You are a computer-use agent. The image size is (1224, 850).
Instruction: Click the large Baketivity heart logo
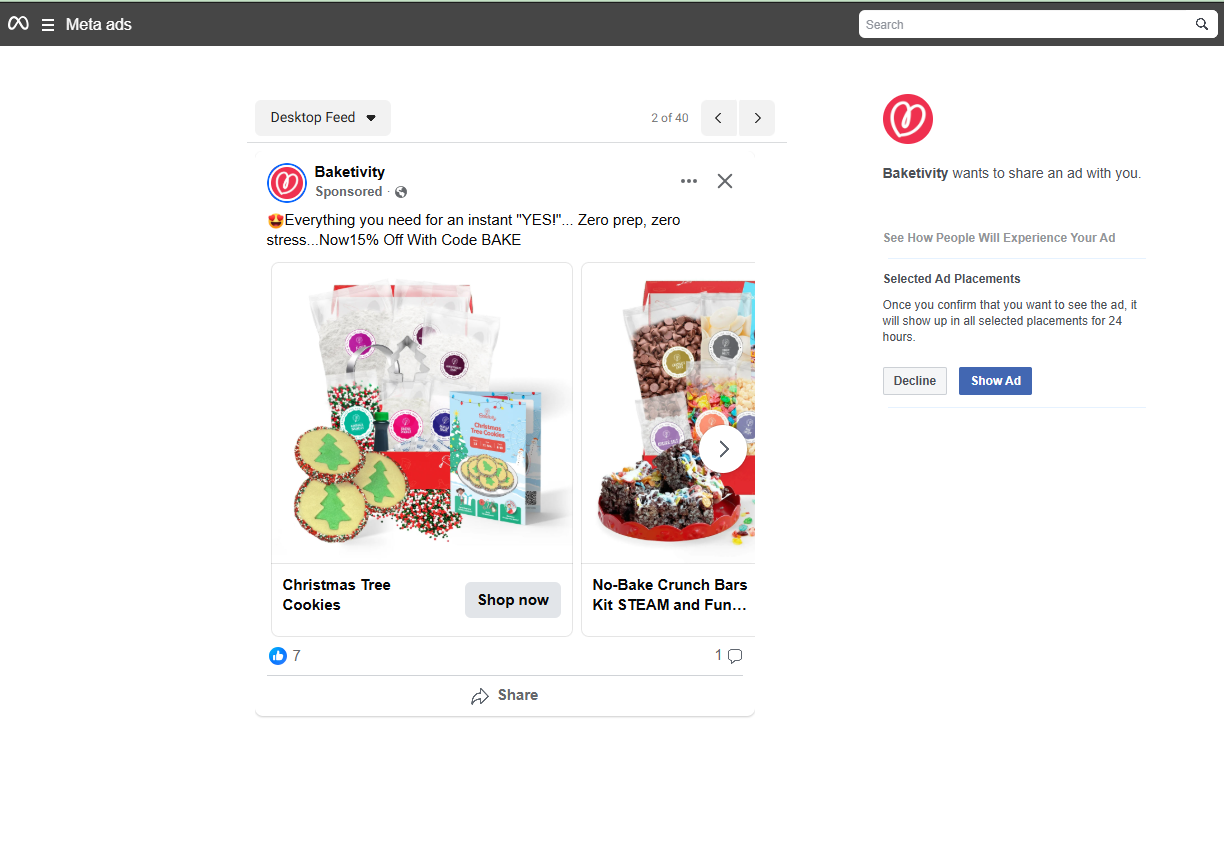tap(908, 119)
